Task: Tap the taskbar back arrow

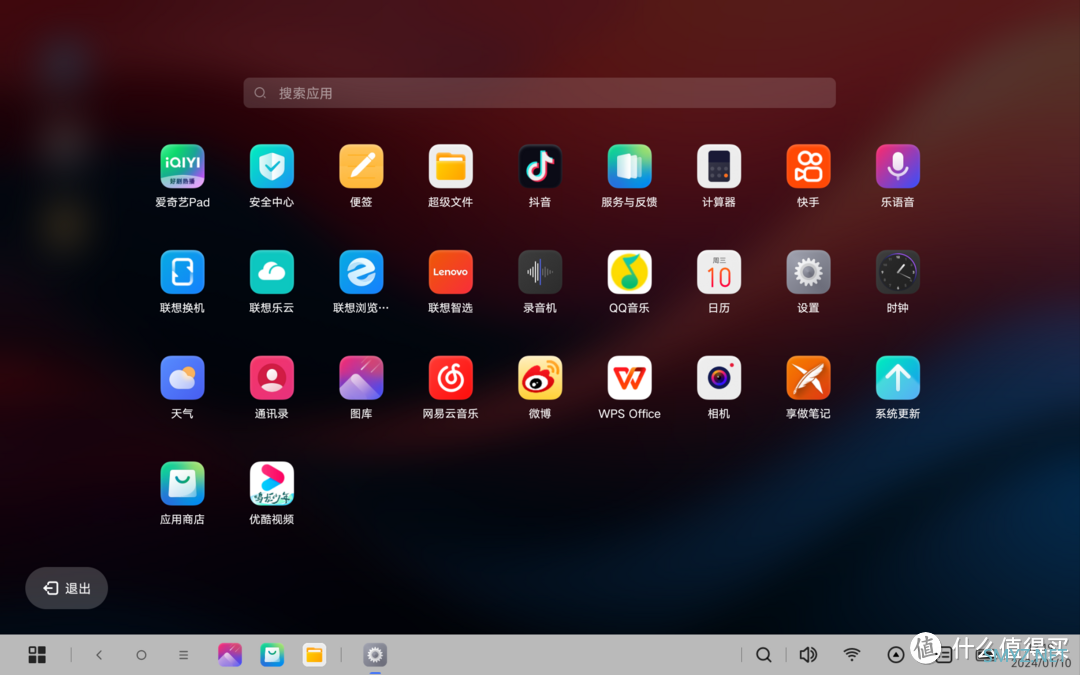Action: 99,655
